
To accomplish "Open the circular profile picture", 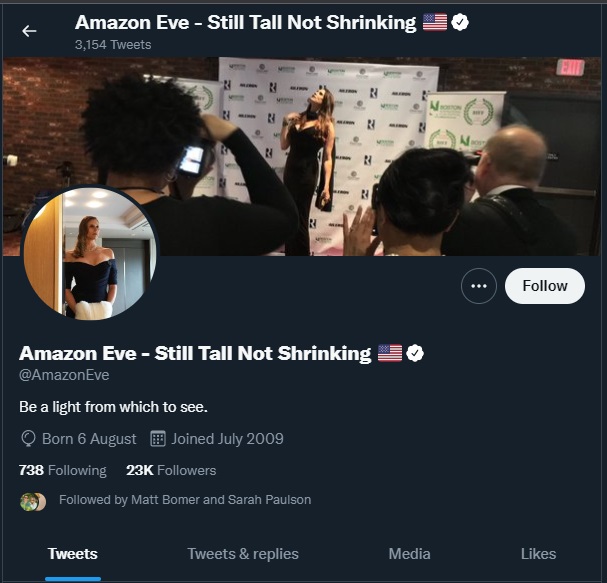I will [90, 253].
